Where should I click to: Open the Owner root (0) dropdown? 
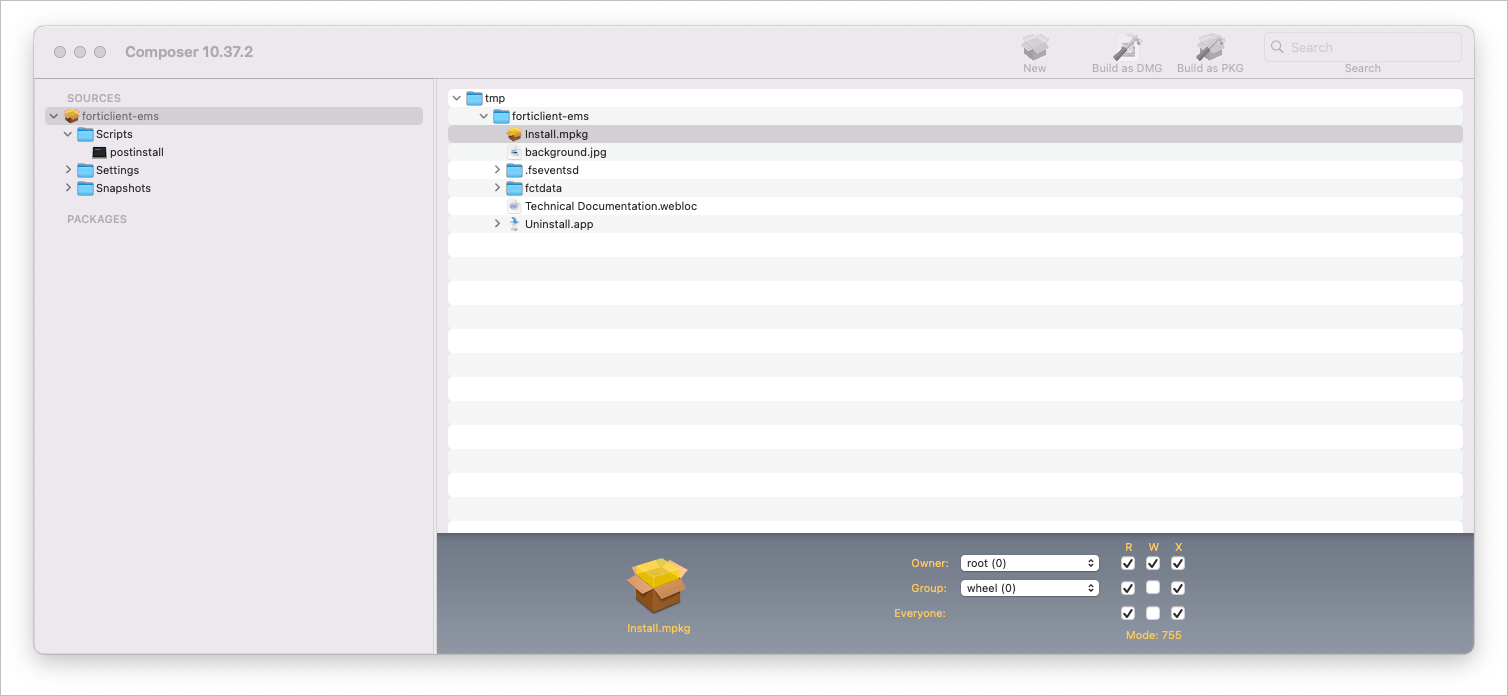coord(1030,563)
